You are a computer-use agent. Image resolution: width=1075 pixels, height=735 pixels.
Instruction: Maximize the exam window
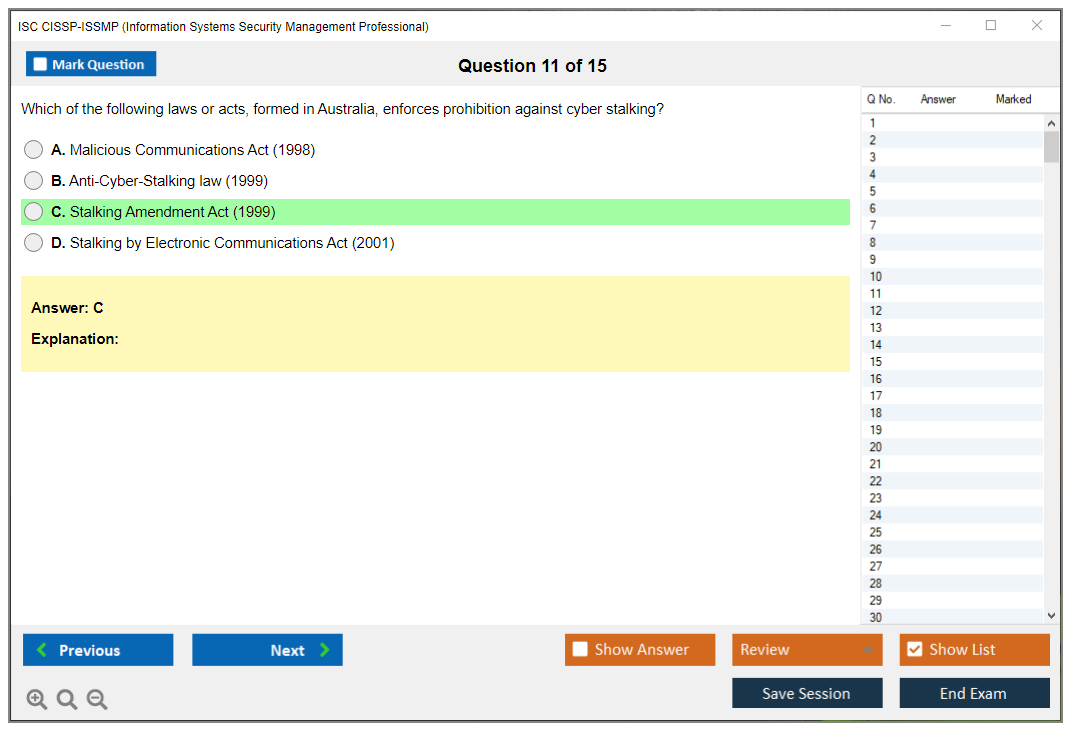point(991,26)
